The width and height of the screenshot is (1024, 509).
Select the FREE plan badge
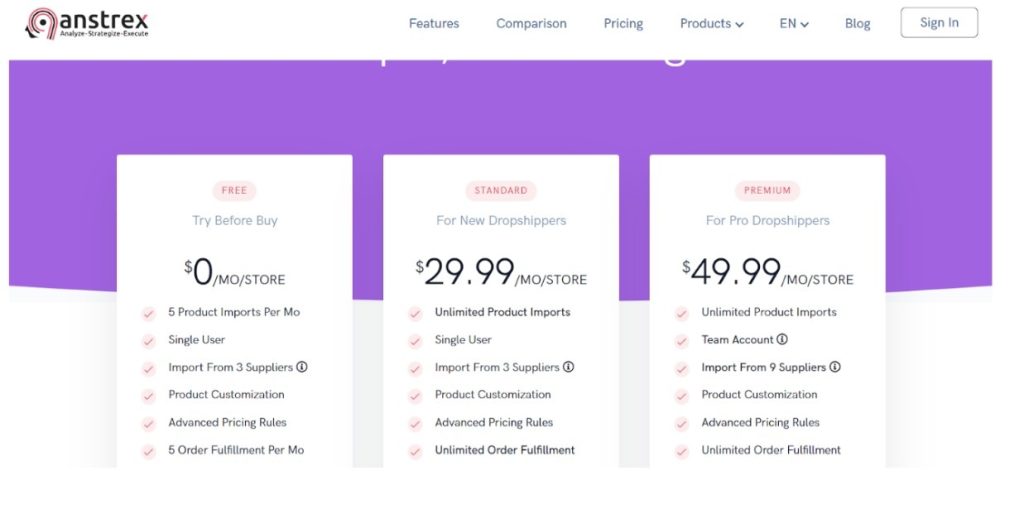(x=234, y=191)
